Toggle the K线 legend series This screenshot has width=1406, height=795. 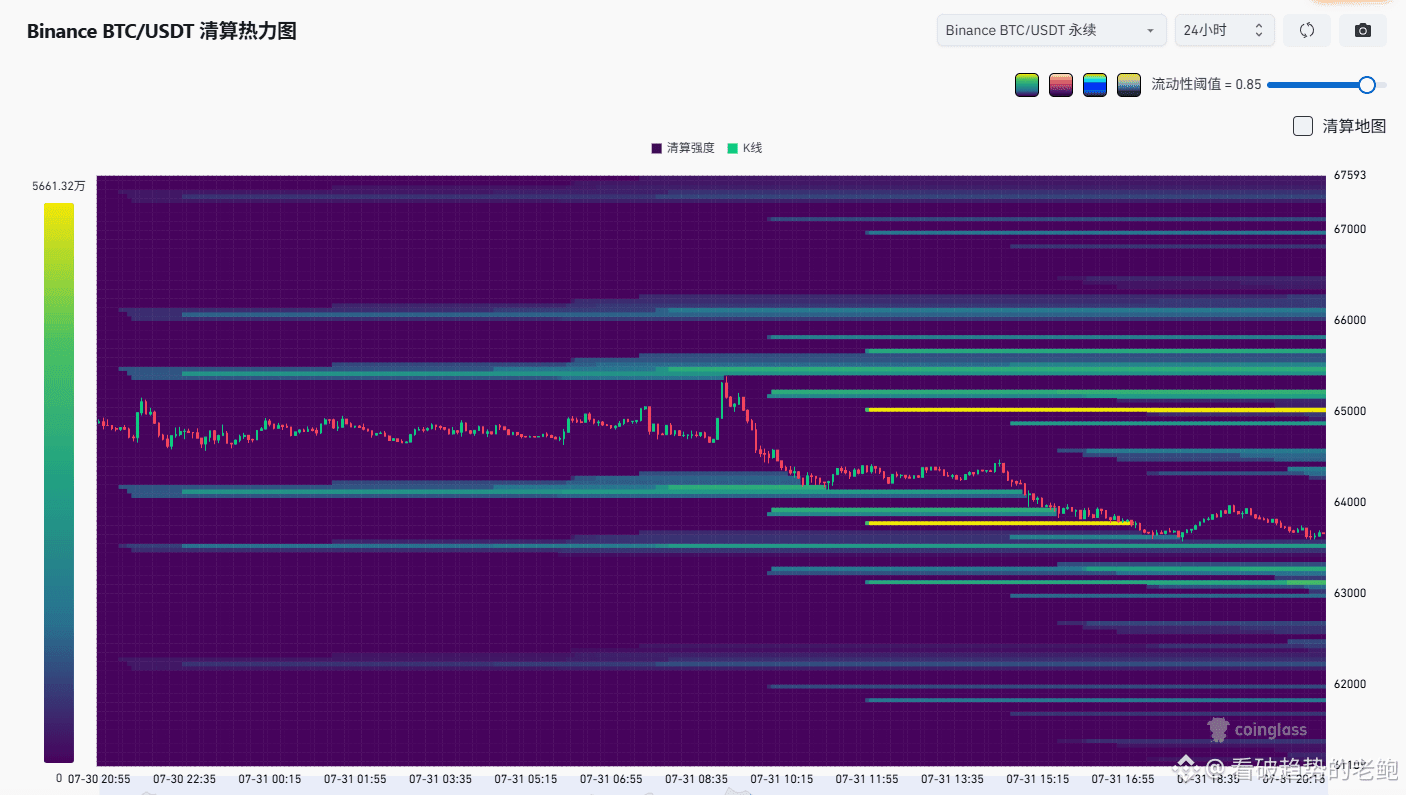point(745,148)
